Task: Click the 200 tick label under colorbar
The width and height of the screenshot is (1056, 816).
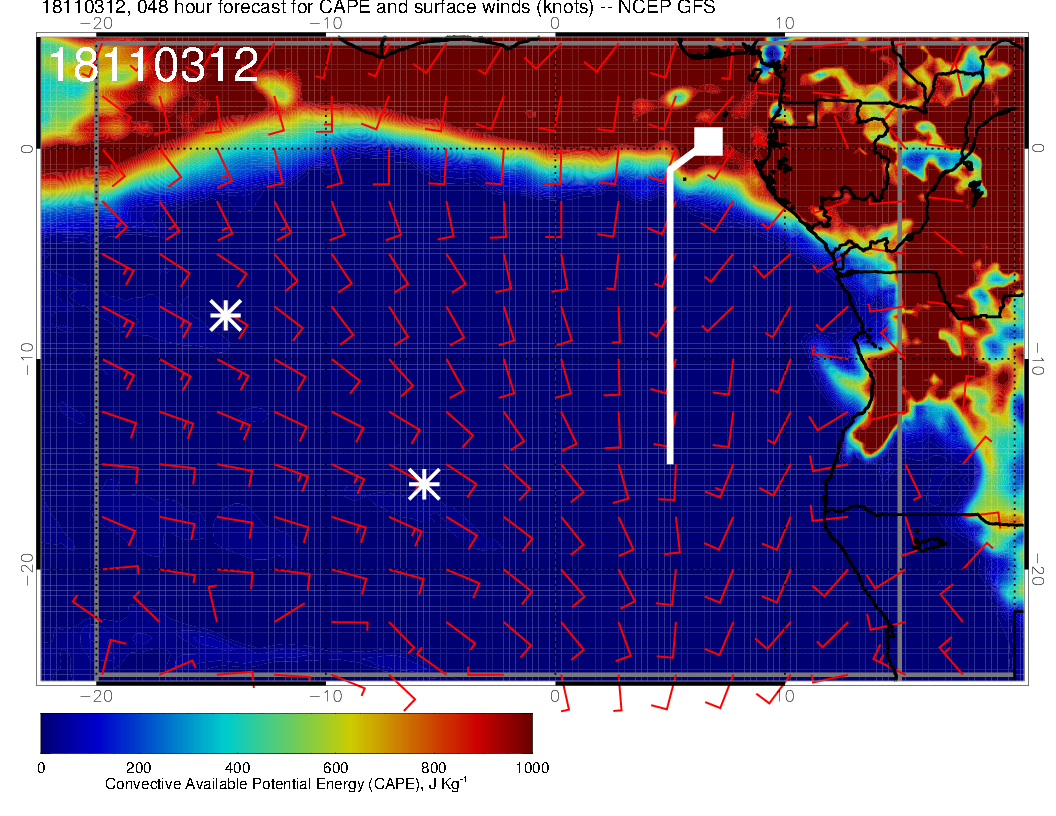Action: pos(138,768)
